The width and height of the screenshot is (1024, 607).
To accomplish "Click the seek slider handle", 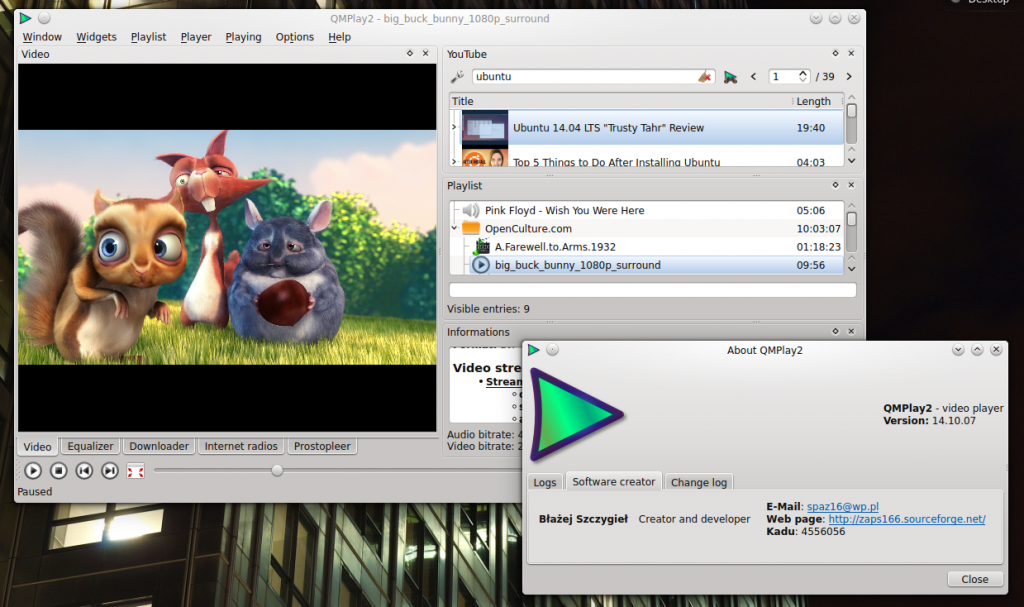I will point(277,471).
